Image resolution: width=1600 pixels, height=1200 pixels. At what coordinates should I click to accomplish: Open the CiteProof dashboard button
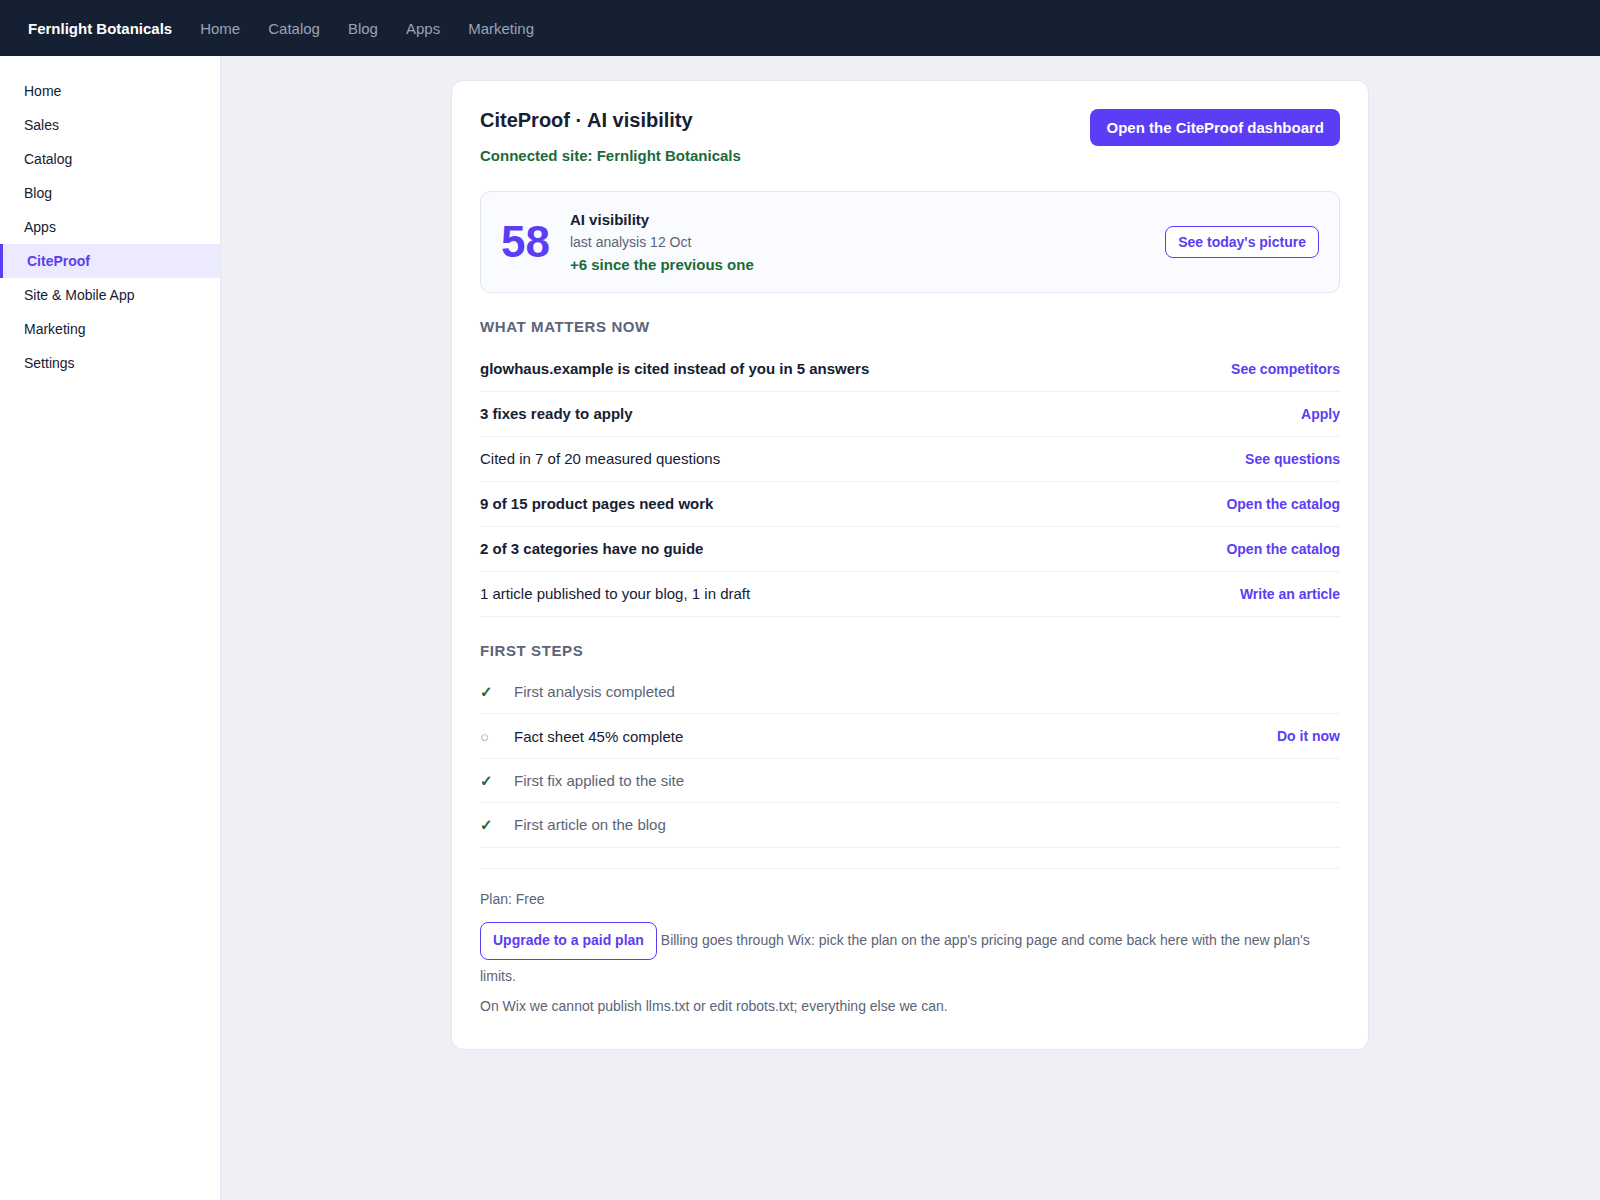(1214, 128)
